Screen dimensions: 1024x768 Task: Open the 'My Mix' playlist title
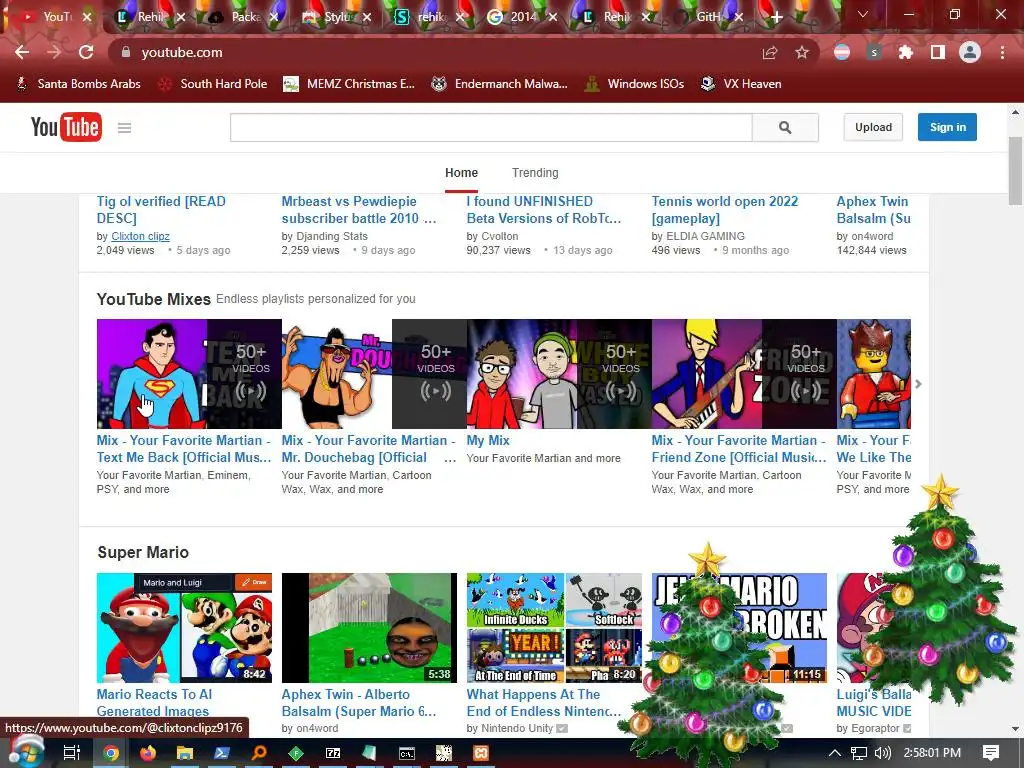tap(488, 441)
